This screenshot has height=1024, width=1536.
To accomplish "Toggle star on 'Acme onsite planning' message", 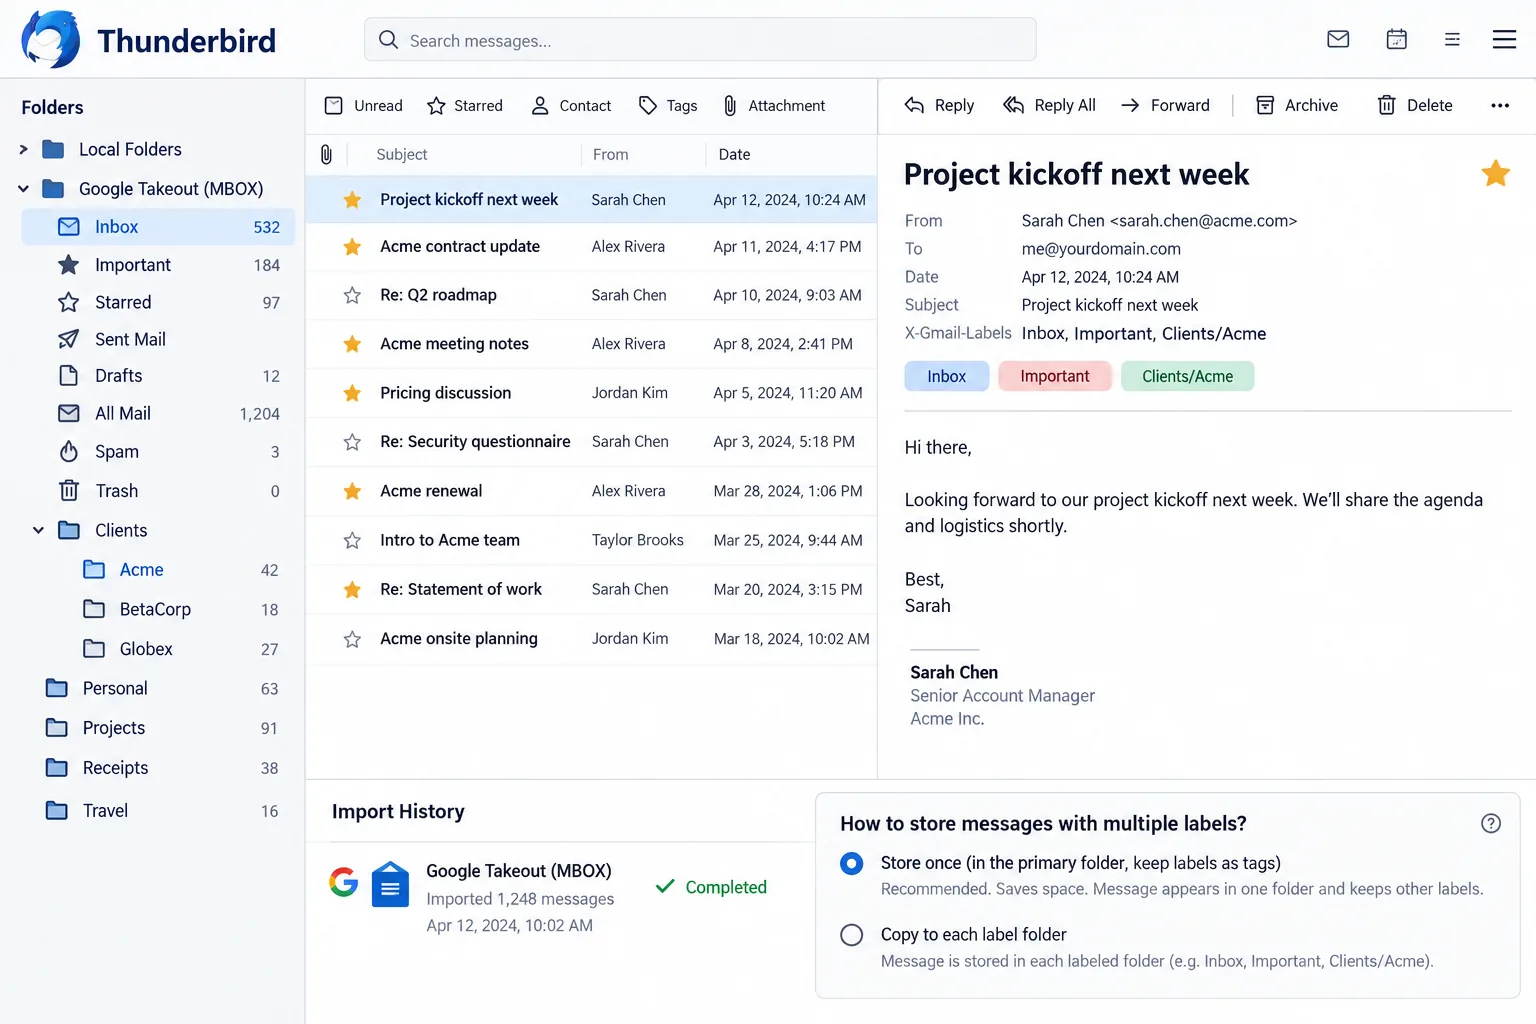I will click(352, 639).
